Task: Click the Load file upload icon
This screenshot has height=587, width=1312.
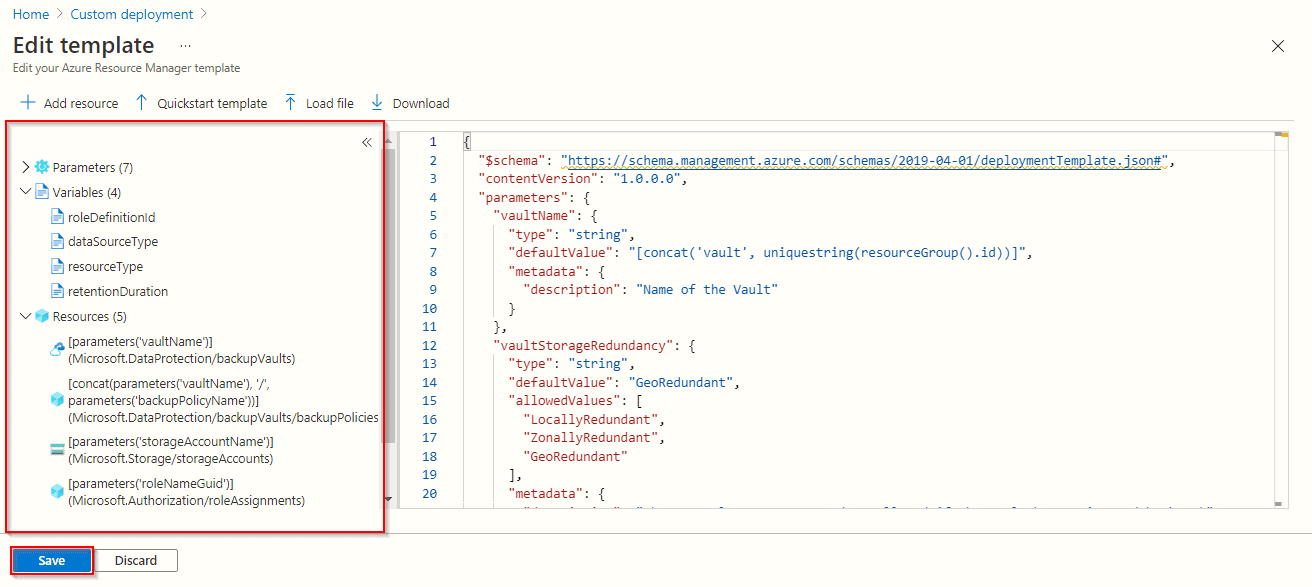Action: 290,103
